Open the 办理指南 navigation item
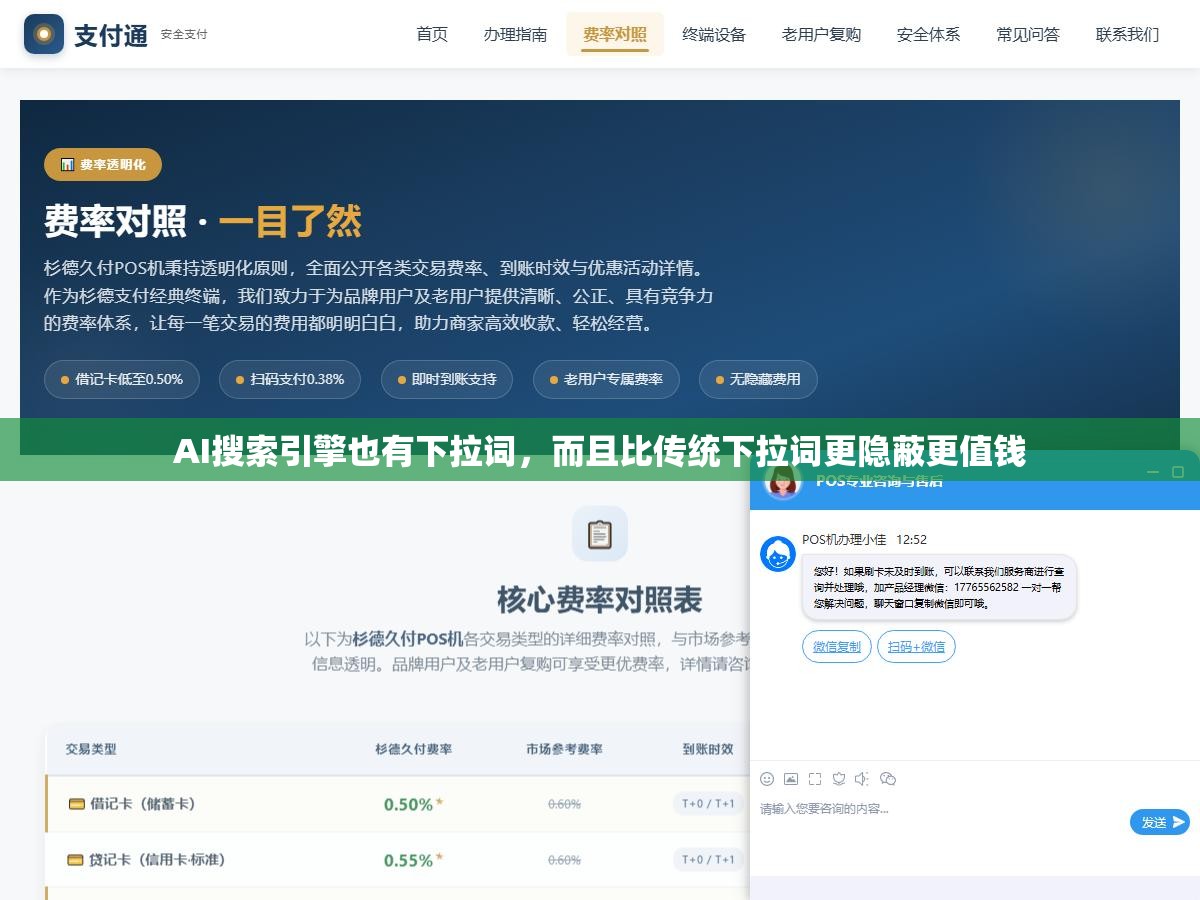1200x900 pixels. [515, 34]
